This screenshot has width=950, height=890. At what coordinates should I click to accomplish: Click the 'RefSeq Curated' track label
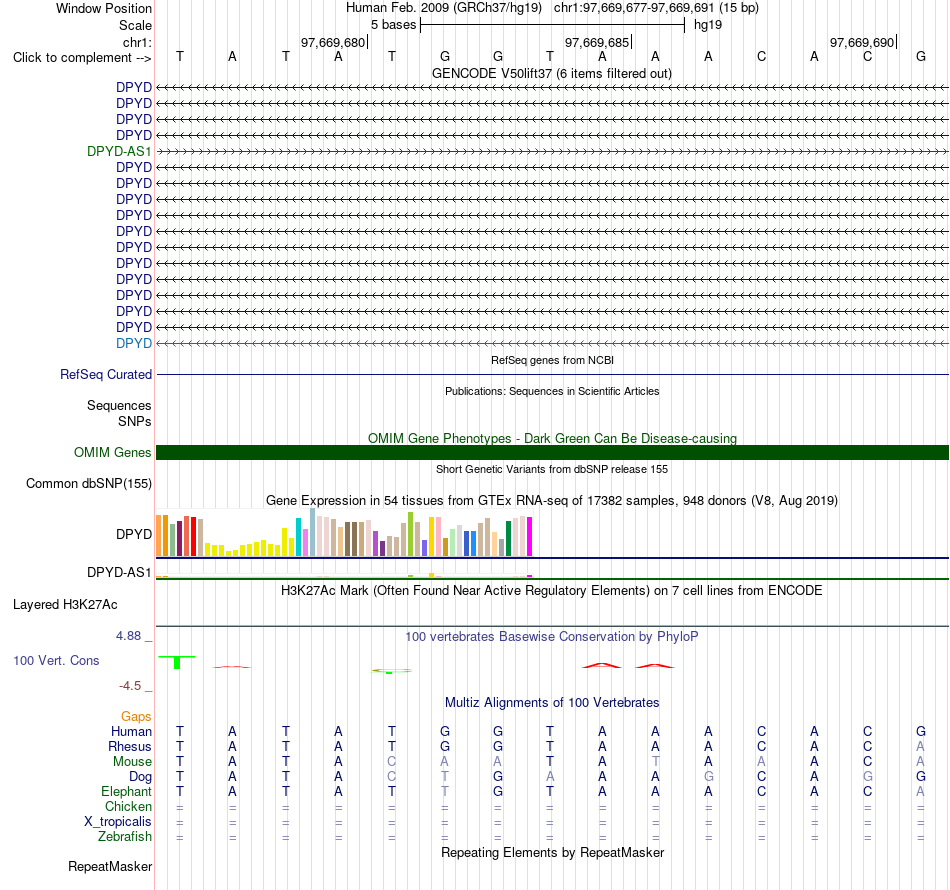106,374
